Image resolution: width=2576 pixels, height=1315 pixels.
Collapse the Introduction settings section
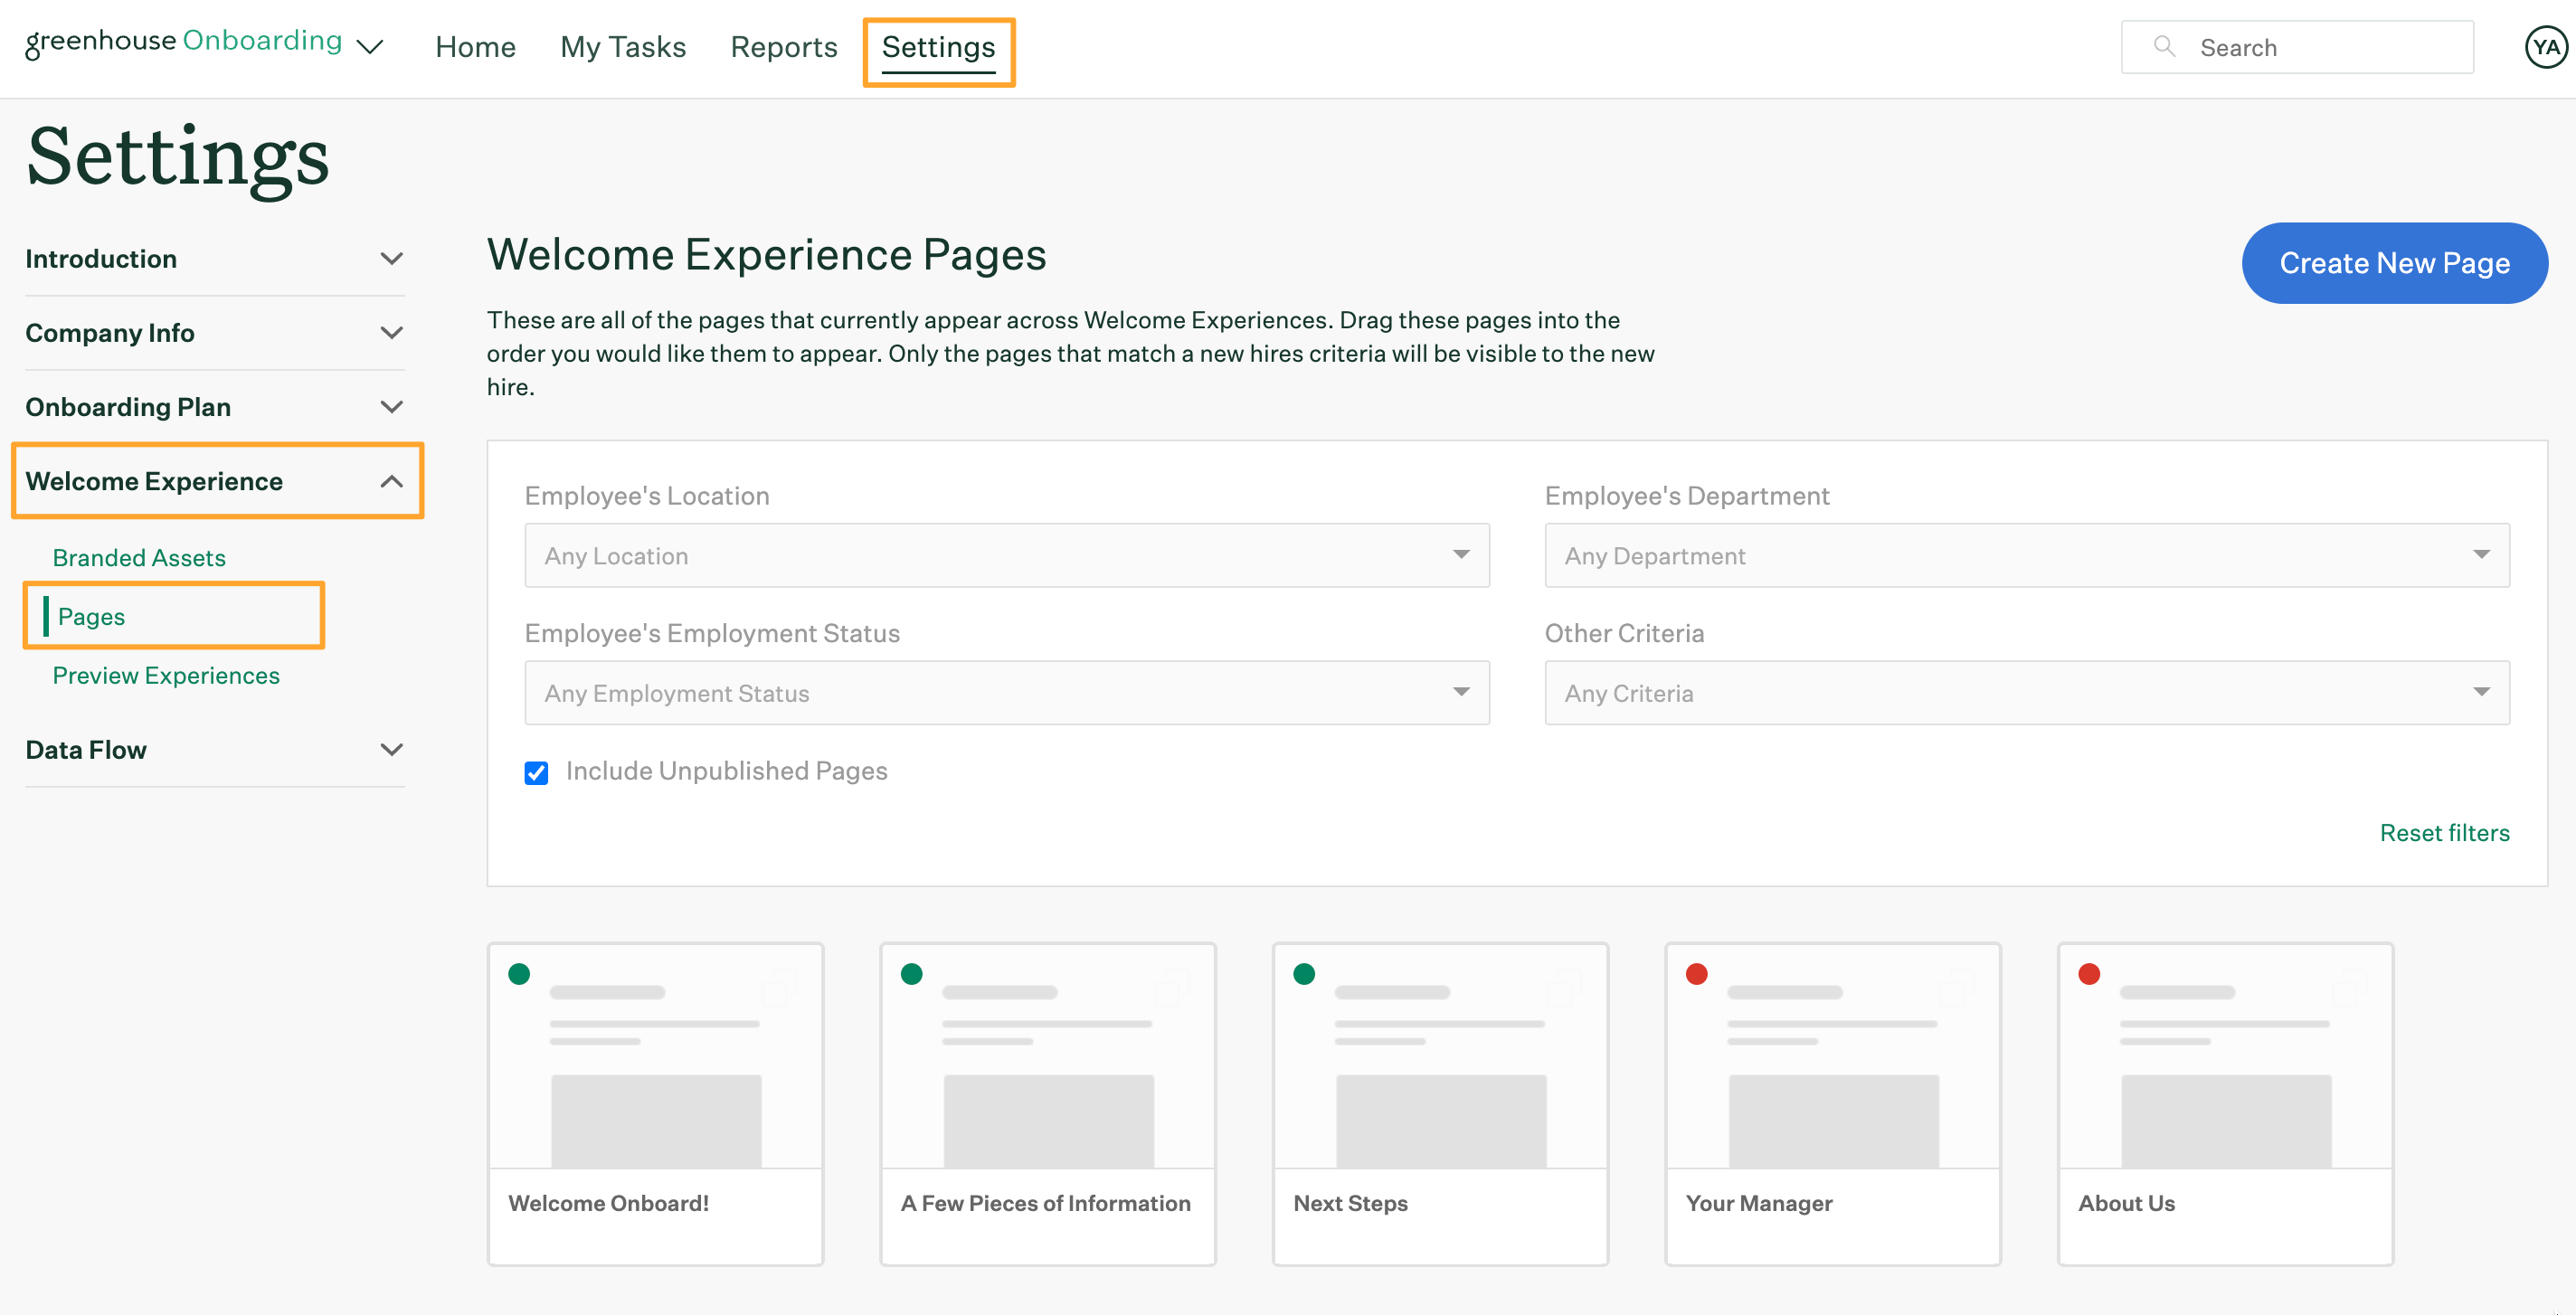pos(391,259)
